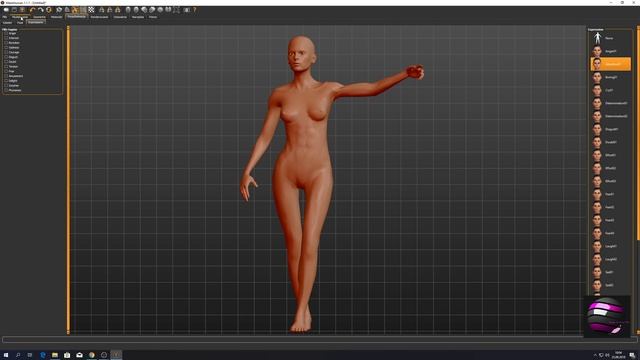Open the Geometries main tab
The image size is (640, 360).
(40, 17)
